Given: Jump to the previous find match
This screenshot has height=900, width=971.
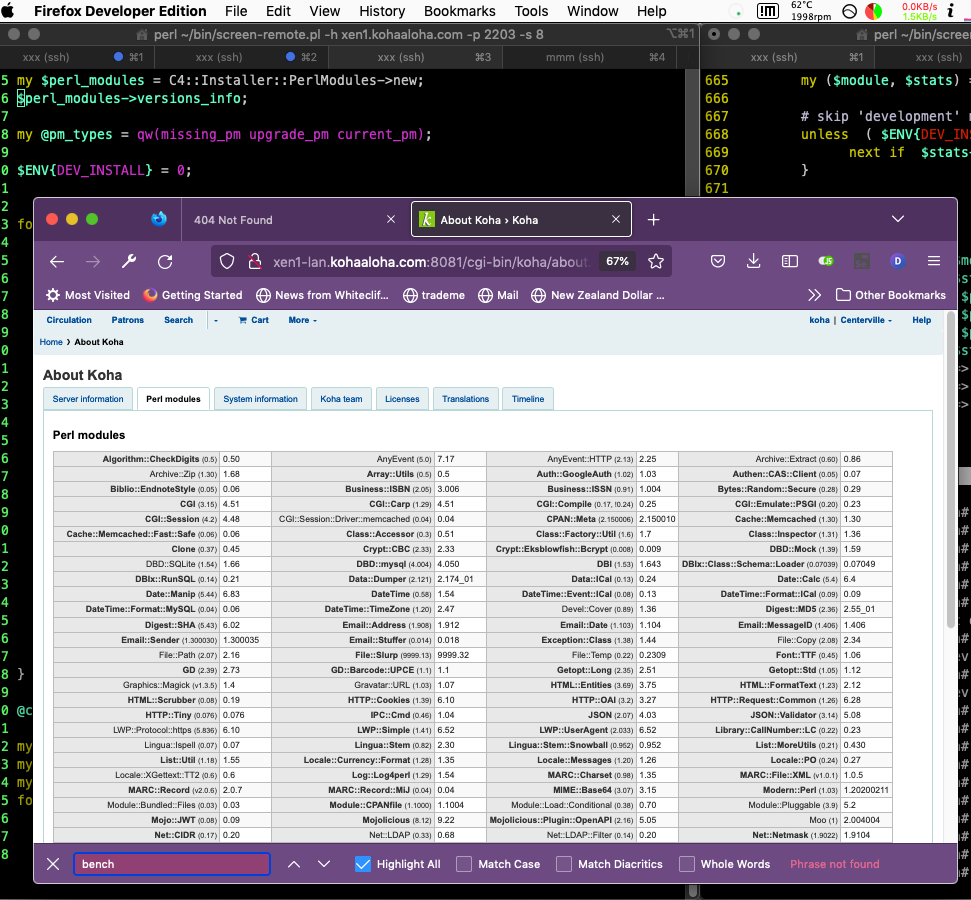Looking at the screenshot, I should click(x=294, y=864).
